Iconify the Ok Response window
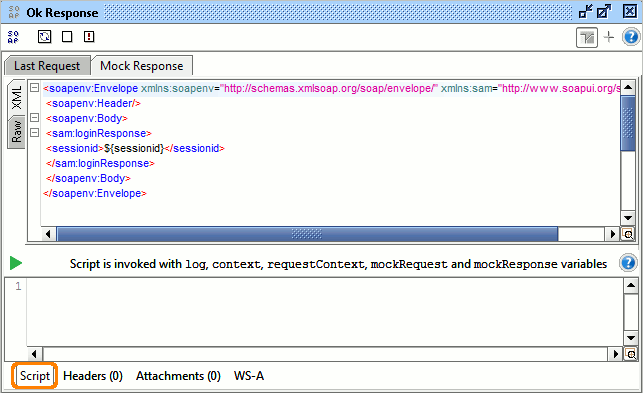The image size is (643, 393). point(585,11)
